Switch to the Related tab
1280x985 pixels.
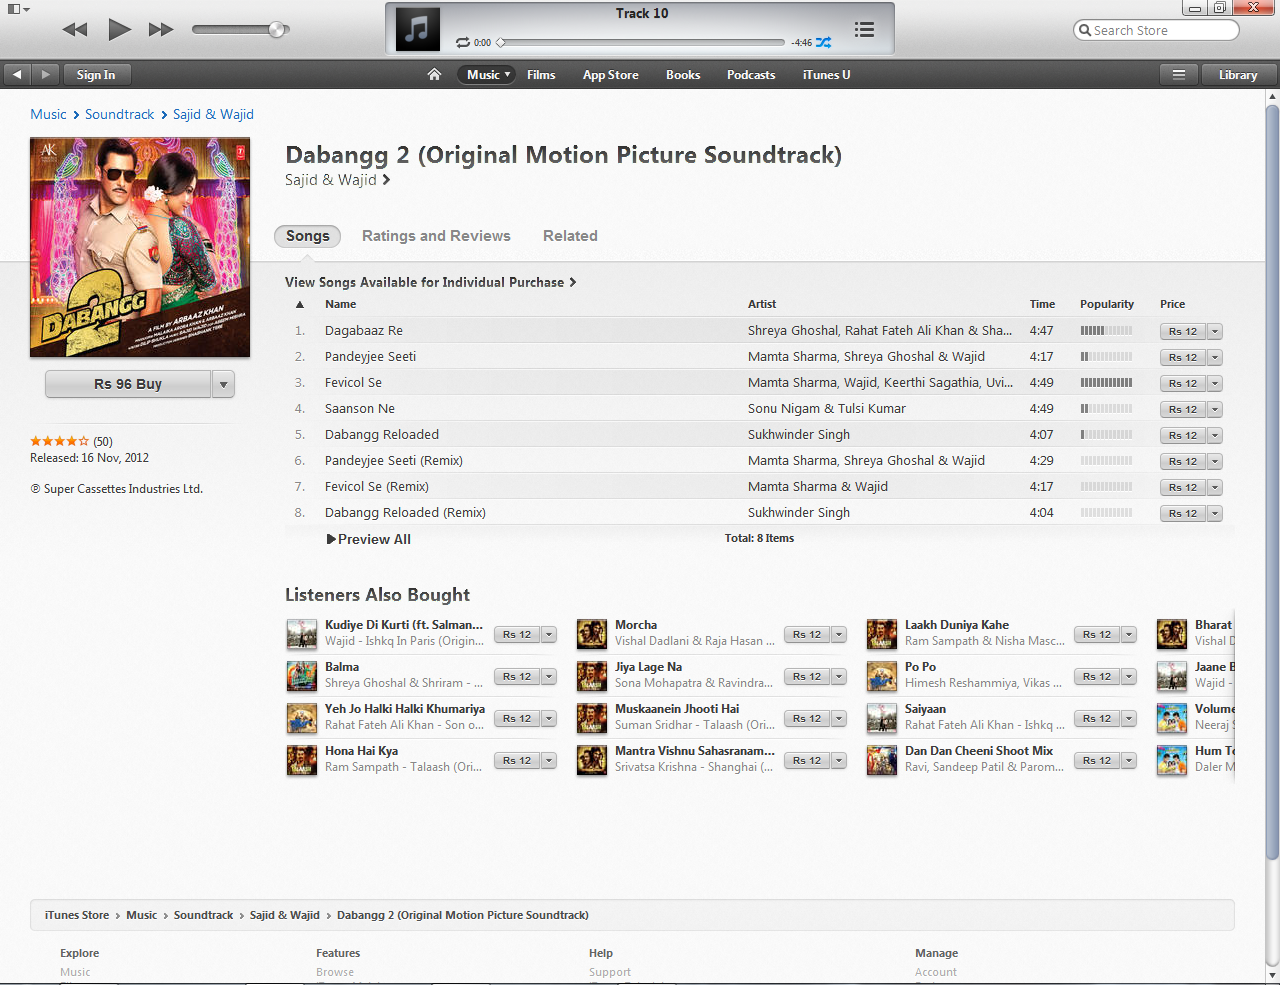(x=570, y=236)
